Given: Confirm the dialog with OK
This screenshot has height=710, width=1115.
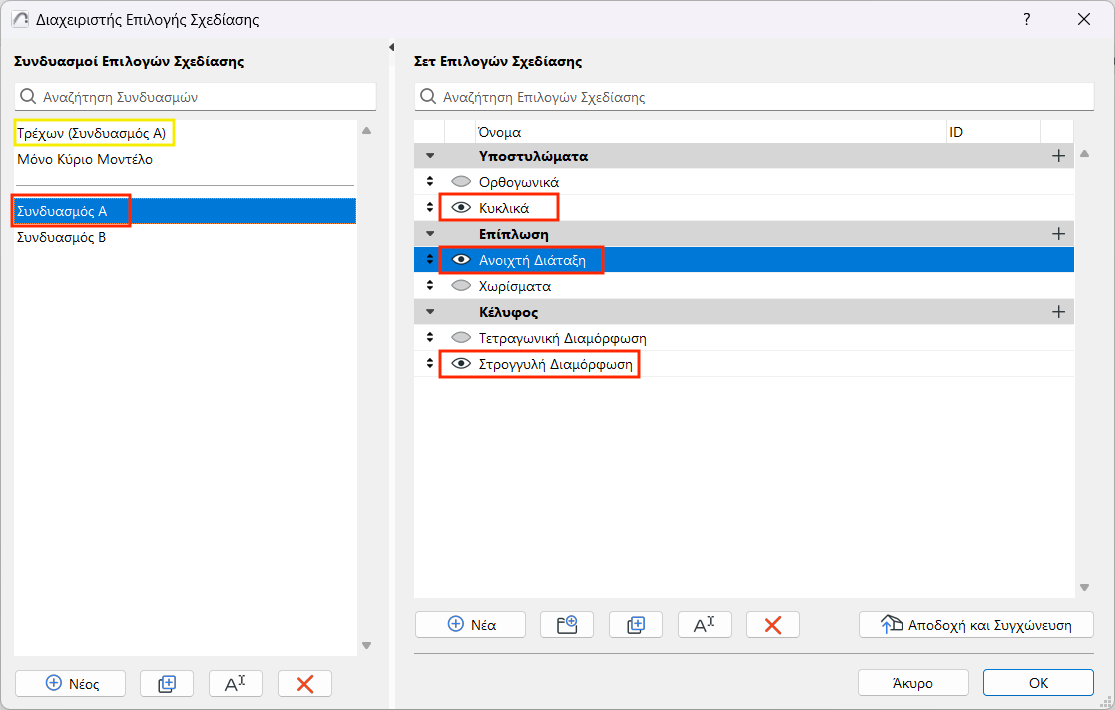Looking at the screenshot, I should point(1038,683).
